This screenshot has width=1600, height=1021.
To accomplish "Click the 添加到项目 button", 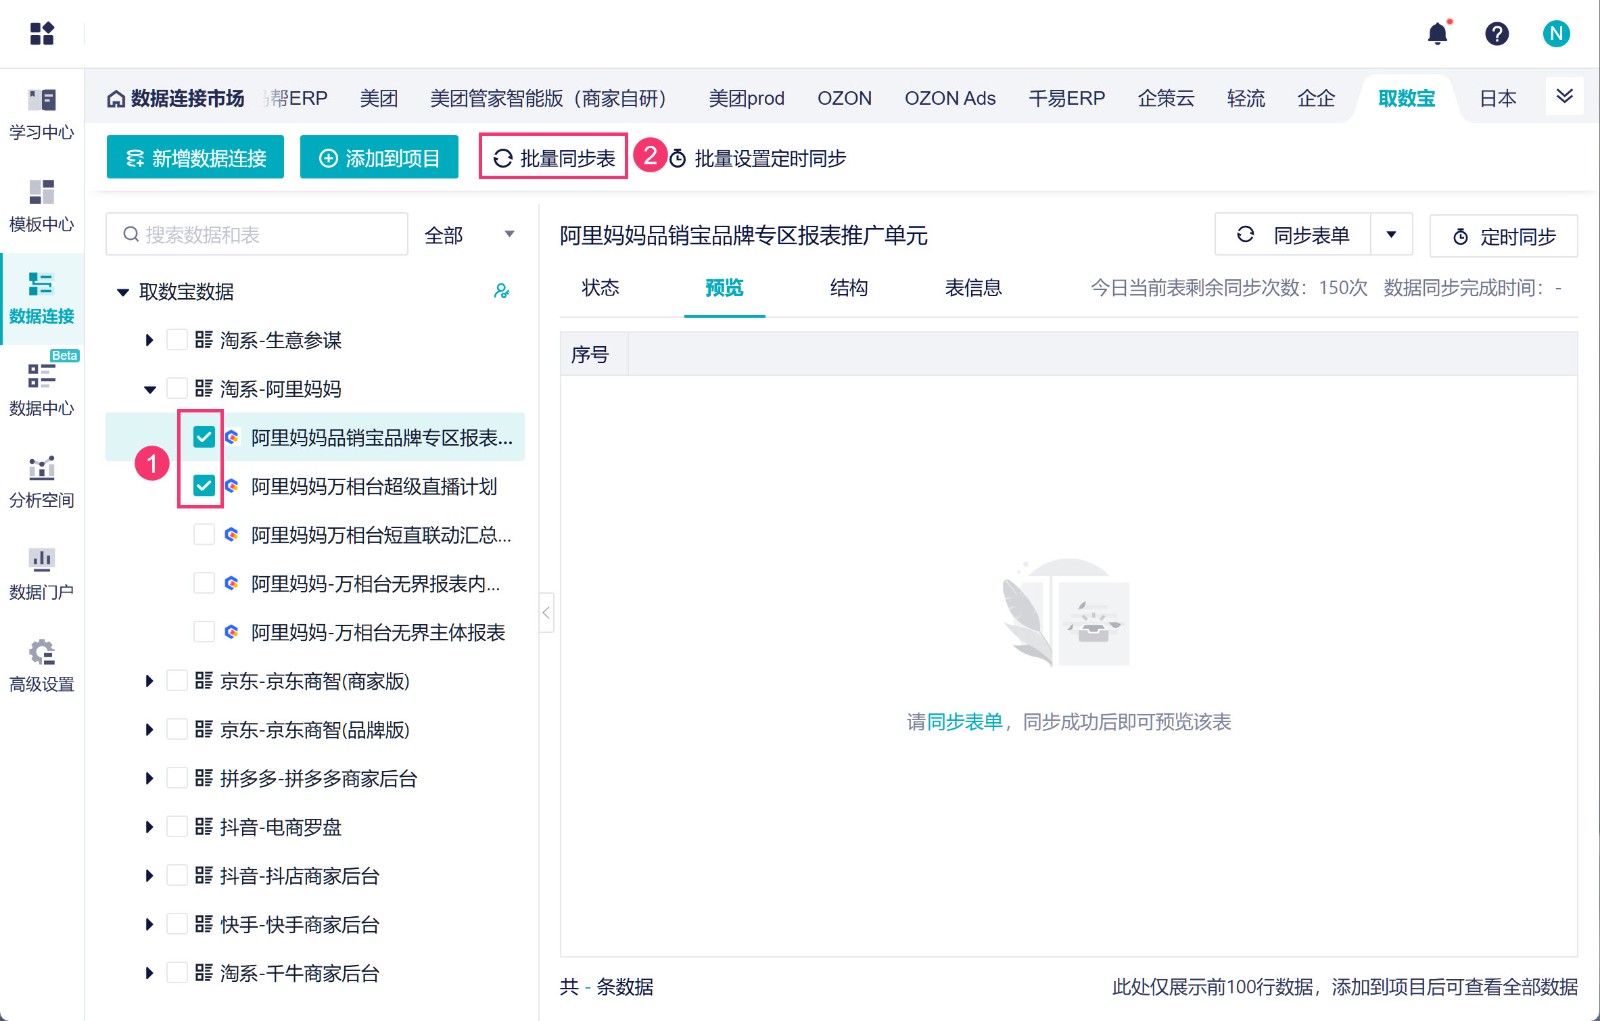I will coord(379,158).
